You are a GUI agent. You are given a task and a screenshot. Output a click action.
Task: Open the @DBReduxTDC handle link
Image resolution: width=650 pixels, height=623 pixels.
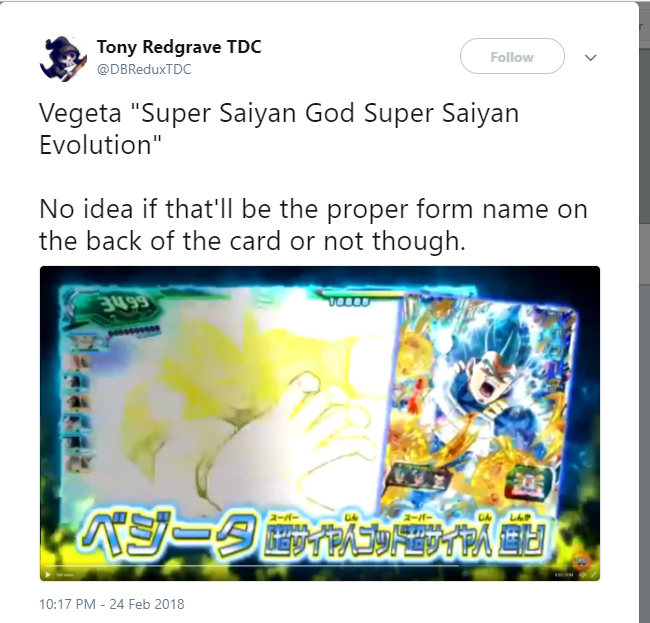[x=144, y=69]
